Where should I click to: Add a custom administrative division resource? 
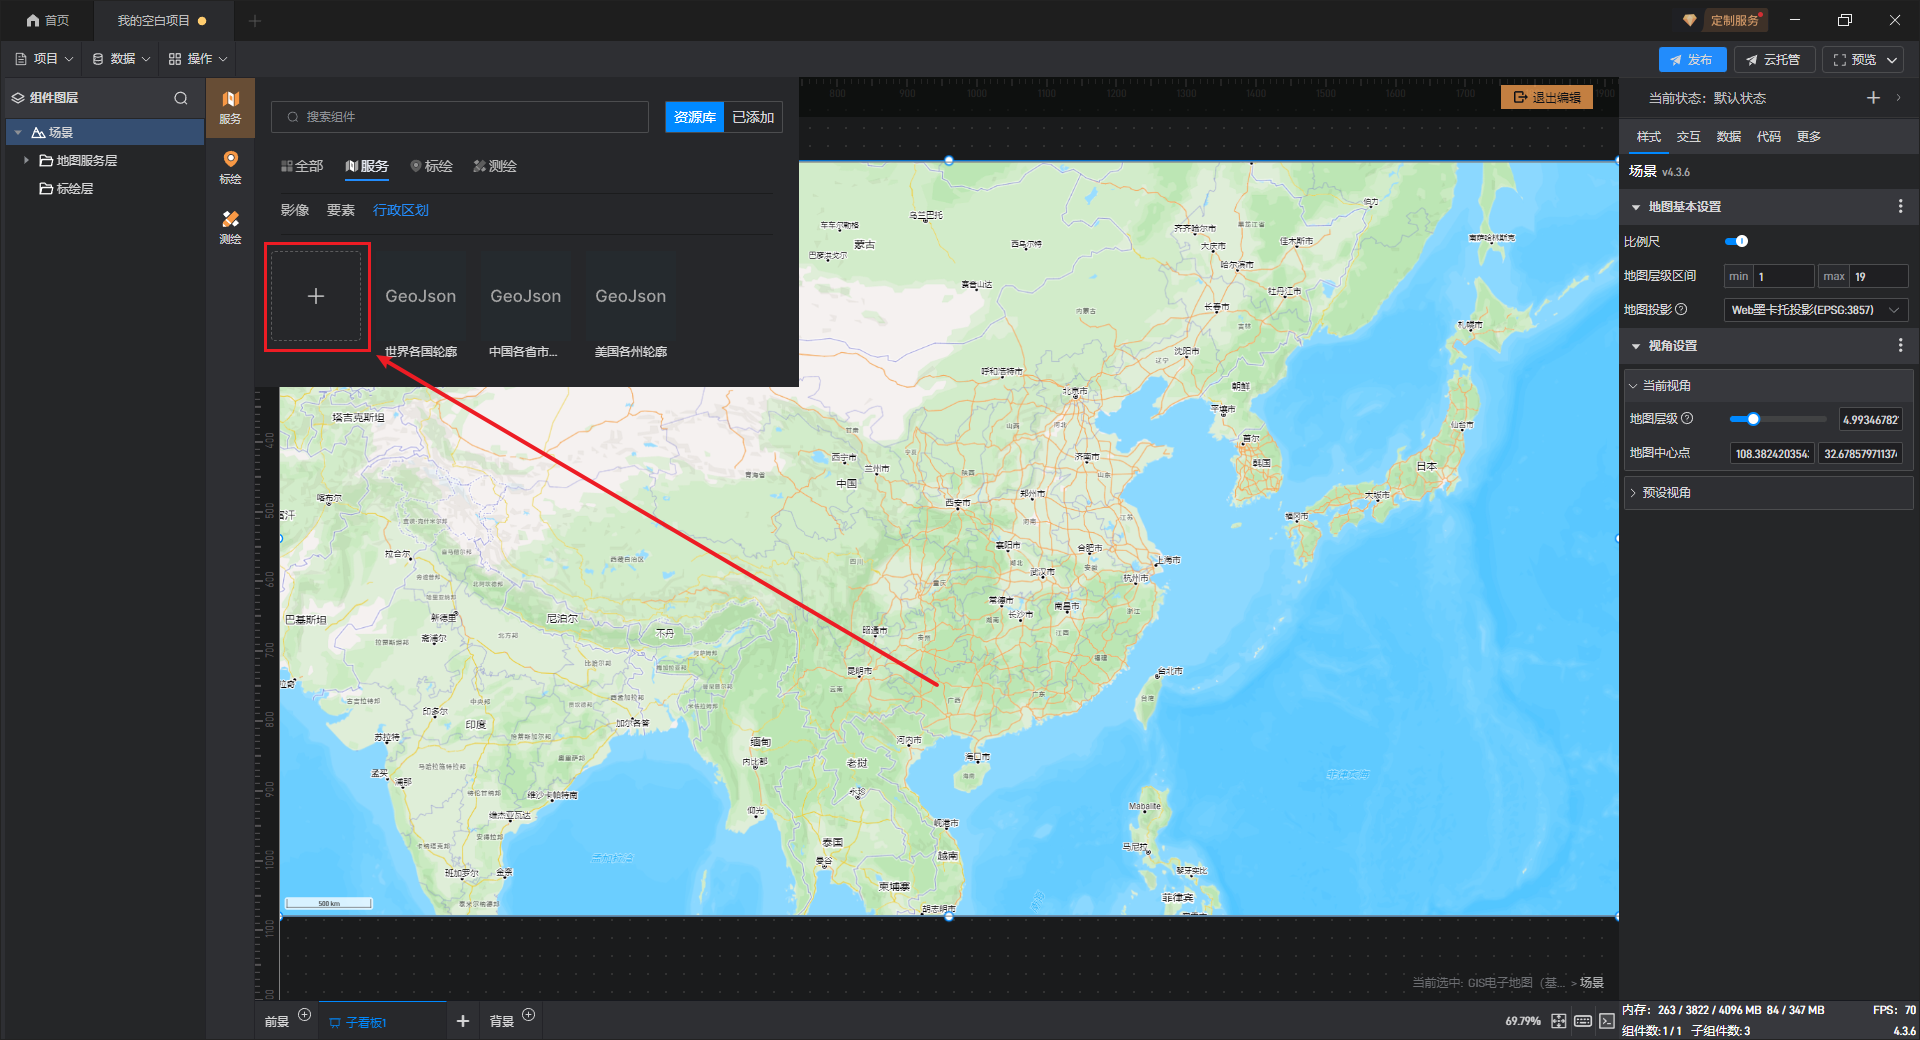316,296
